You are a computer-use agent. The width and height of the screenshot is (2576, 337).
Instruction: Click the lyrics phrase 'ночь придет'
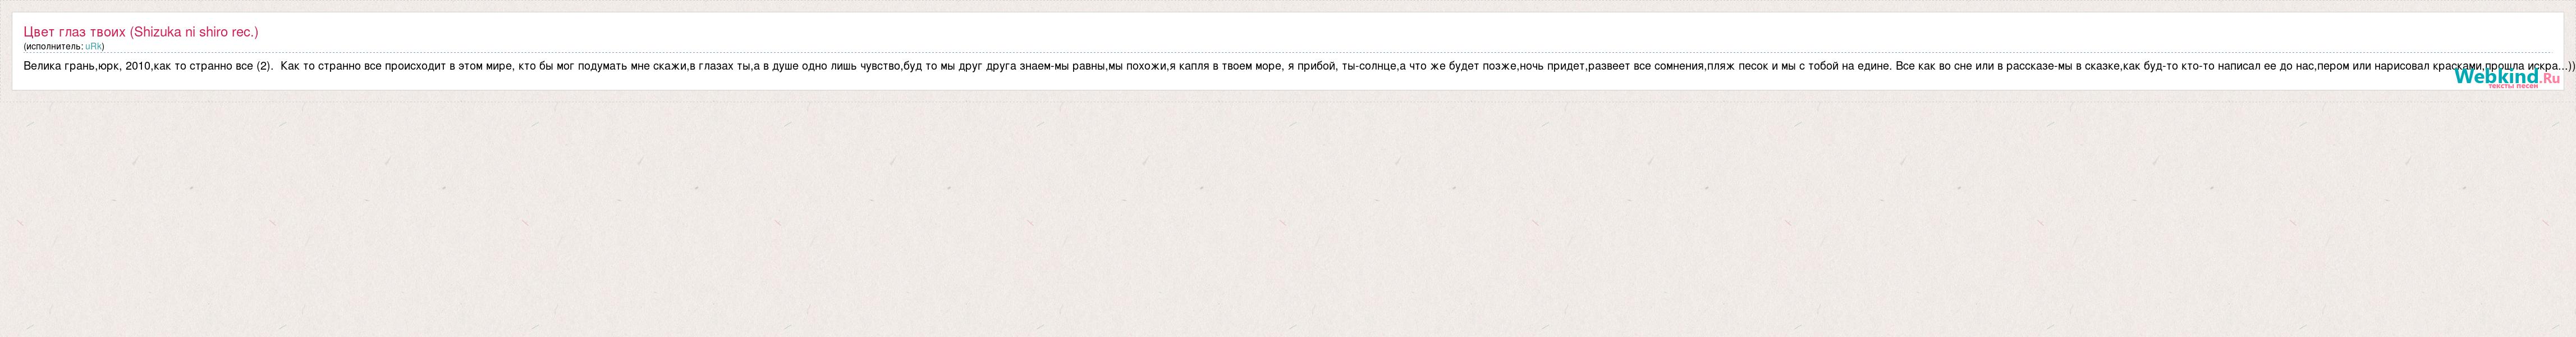(x=1552, y=66)
